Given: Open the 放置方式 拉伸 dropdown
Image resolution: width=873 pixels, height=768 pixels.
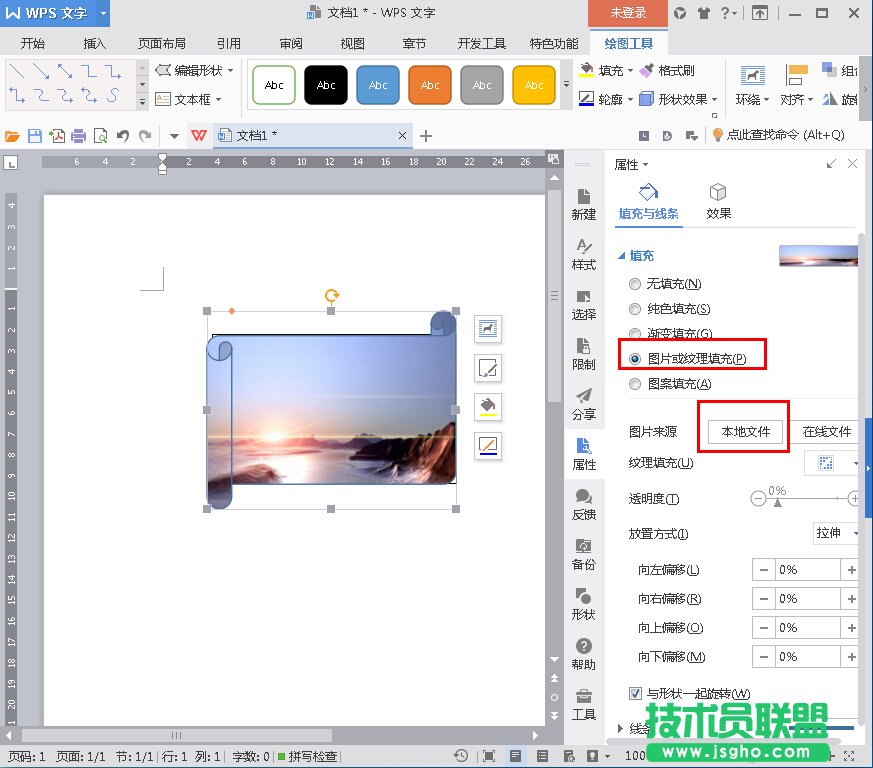Looking at the screenshot, I should pyautogui.click(x=837, y=533).
